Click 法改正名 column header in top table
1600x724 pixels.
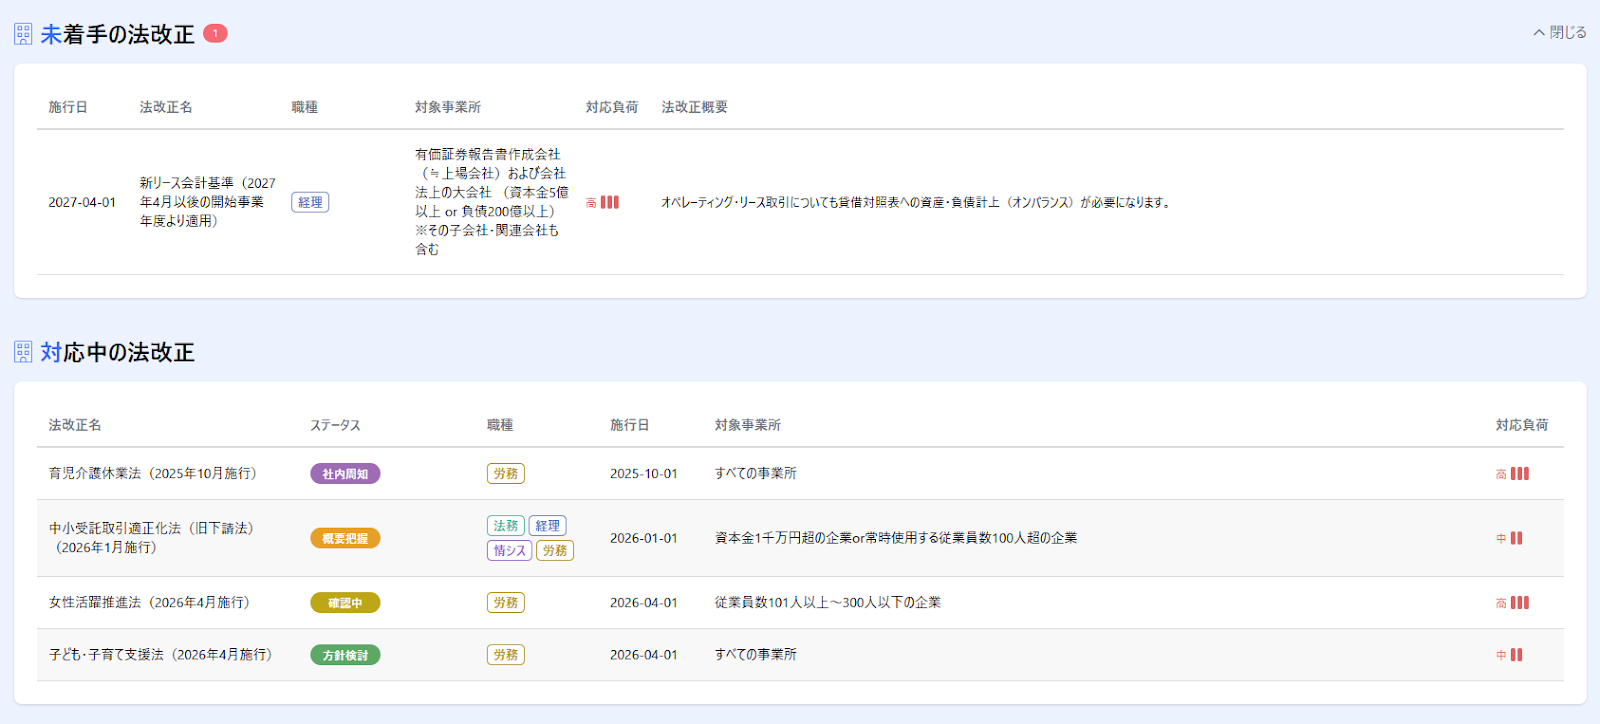click(166, 107)
